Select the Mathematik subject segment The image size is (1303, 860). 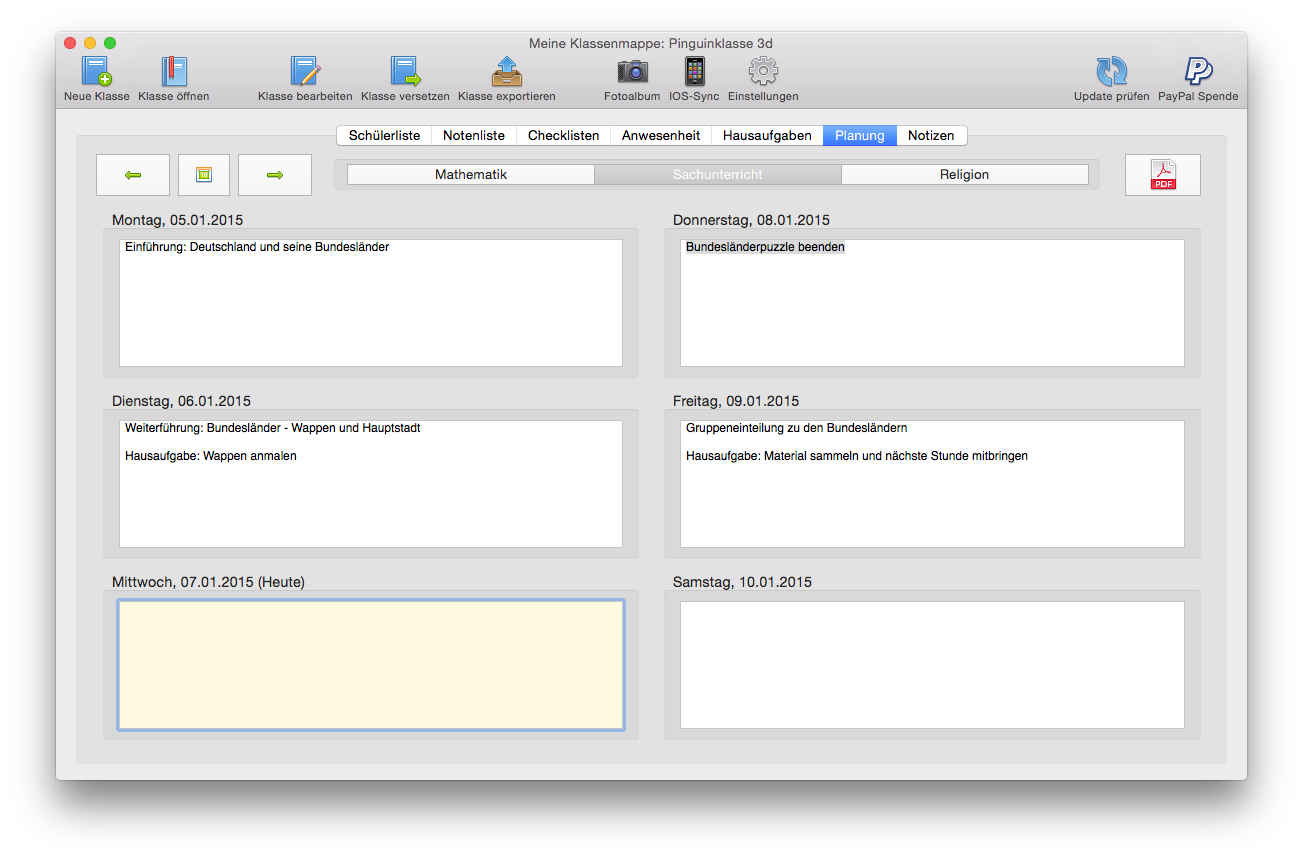pyautogui.click(x=471, y=175)
